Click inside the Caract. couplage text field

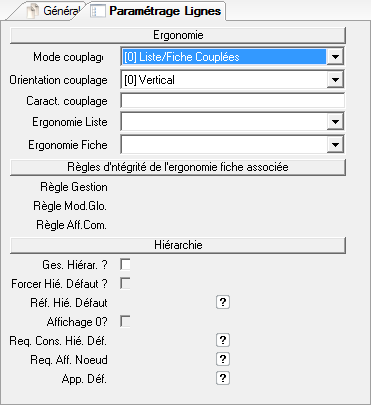(x=232, y=101)
